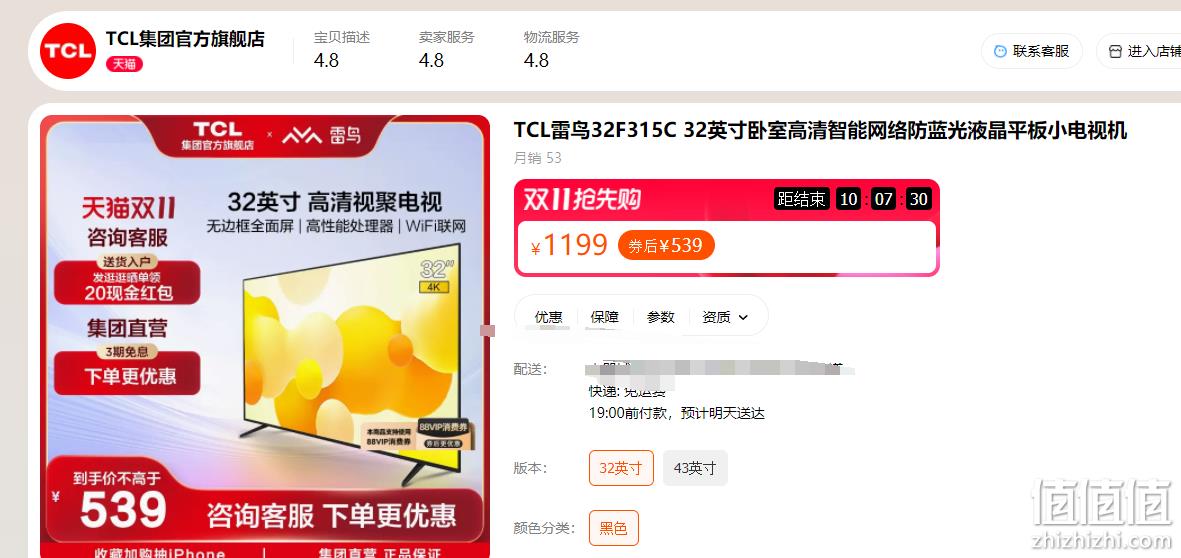
Task: Click the 联系客服 button
Action: click(x=1032, y=51)
